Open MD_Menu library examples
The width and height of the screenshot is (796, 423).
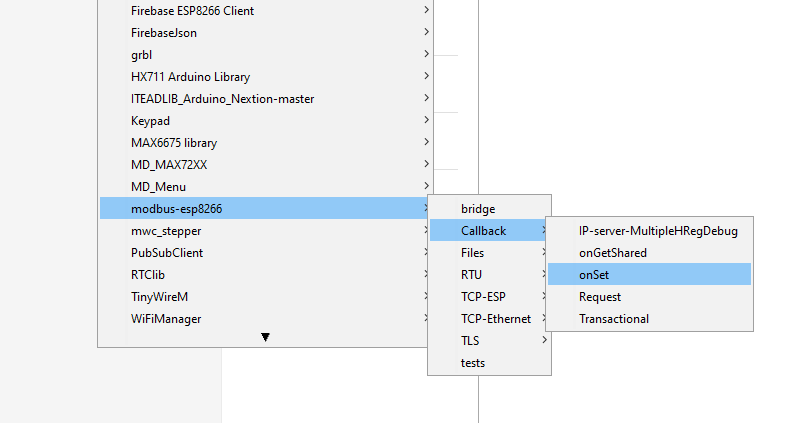[x=266, y=187]
